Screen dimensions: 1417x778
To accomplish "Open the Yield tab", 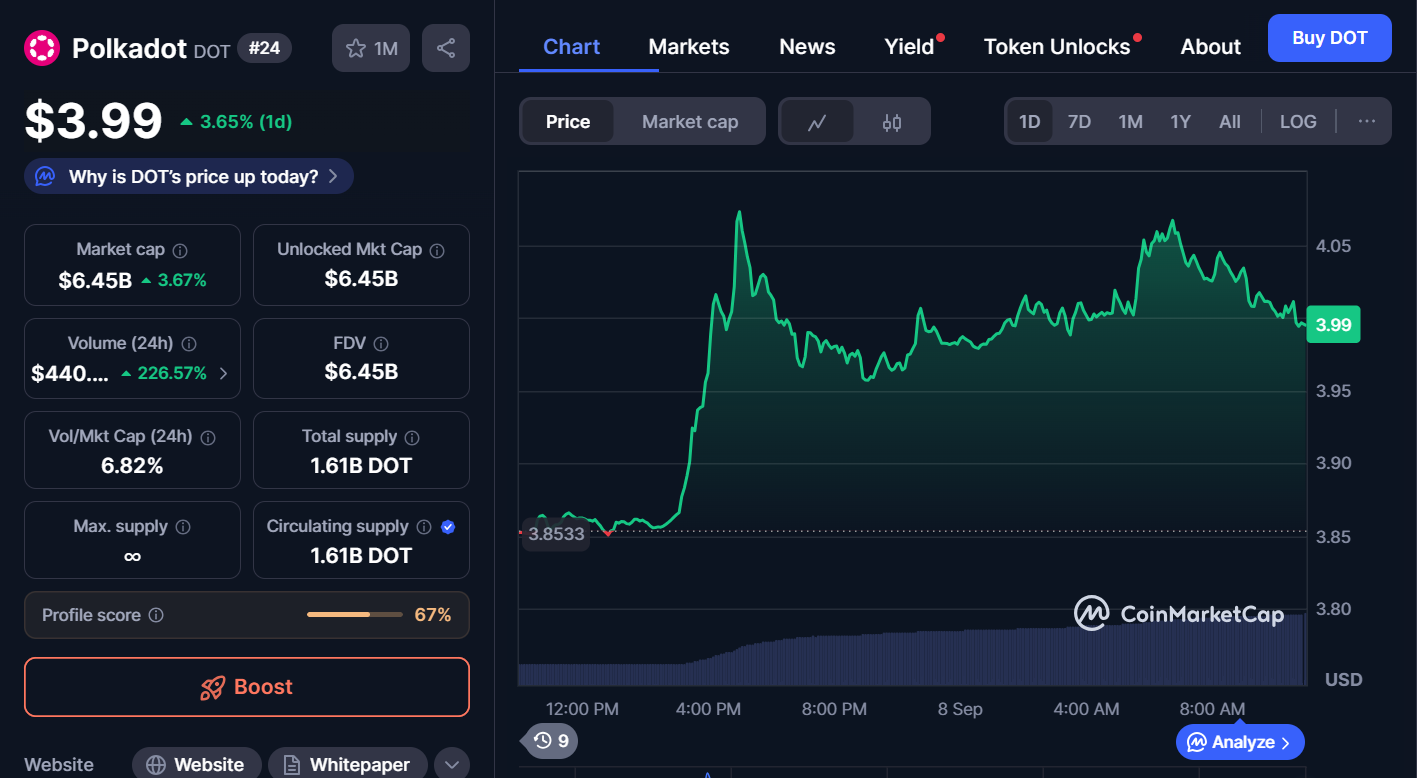I will pos(910,47).
